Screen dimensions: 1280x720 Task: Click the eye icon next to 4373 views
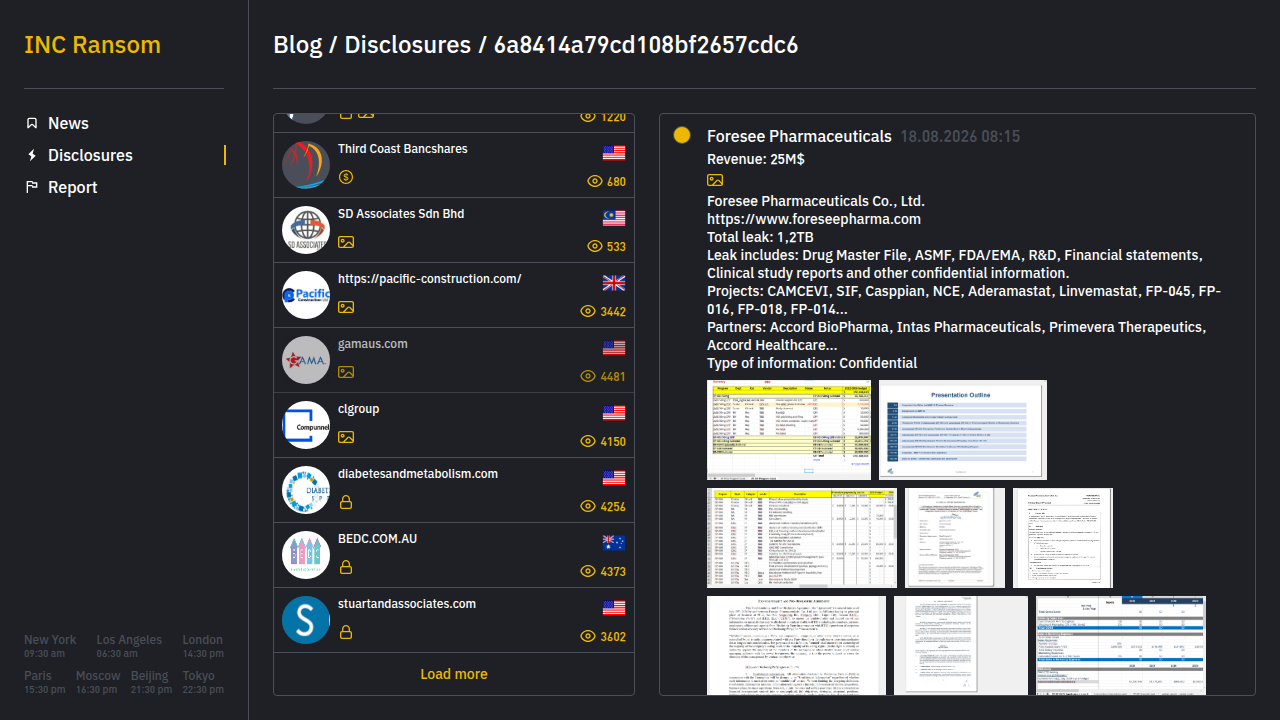pos(588,572)
